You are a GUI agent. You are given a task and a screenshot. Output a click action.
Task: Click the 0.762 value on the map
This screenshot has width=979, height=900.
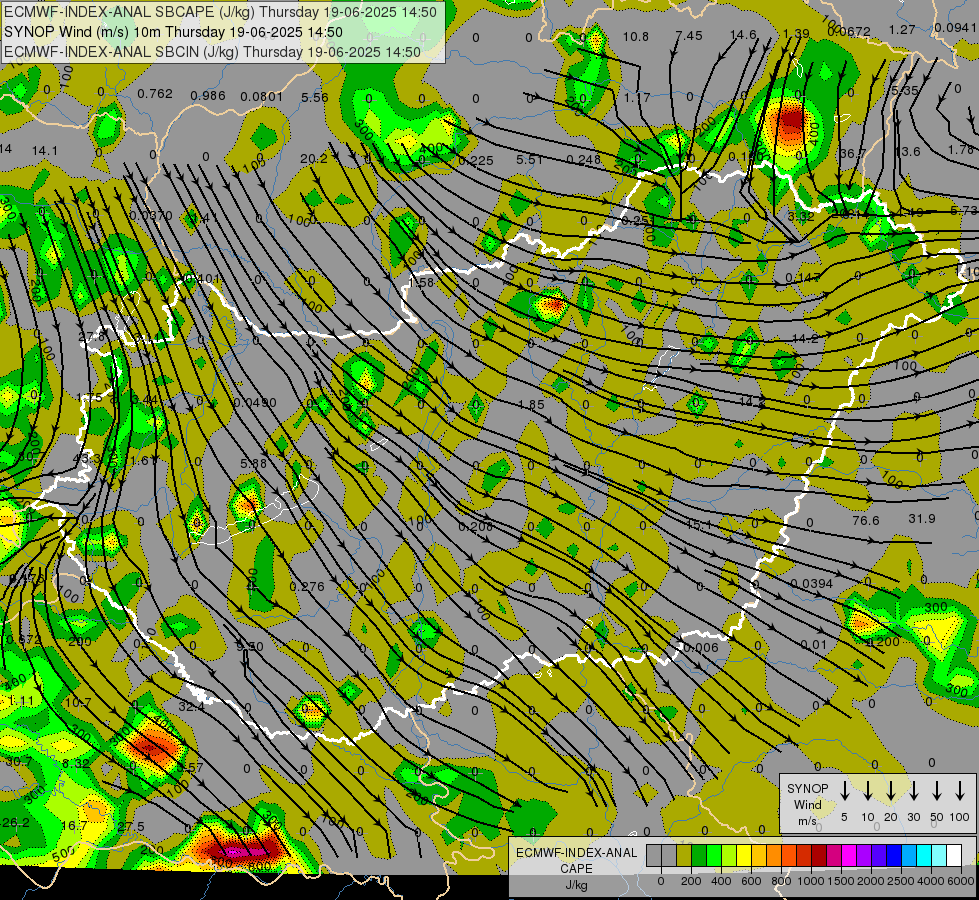tap(155, 94)
